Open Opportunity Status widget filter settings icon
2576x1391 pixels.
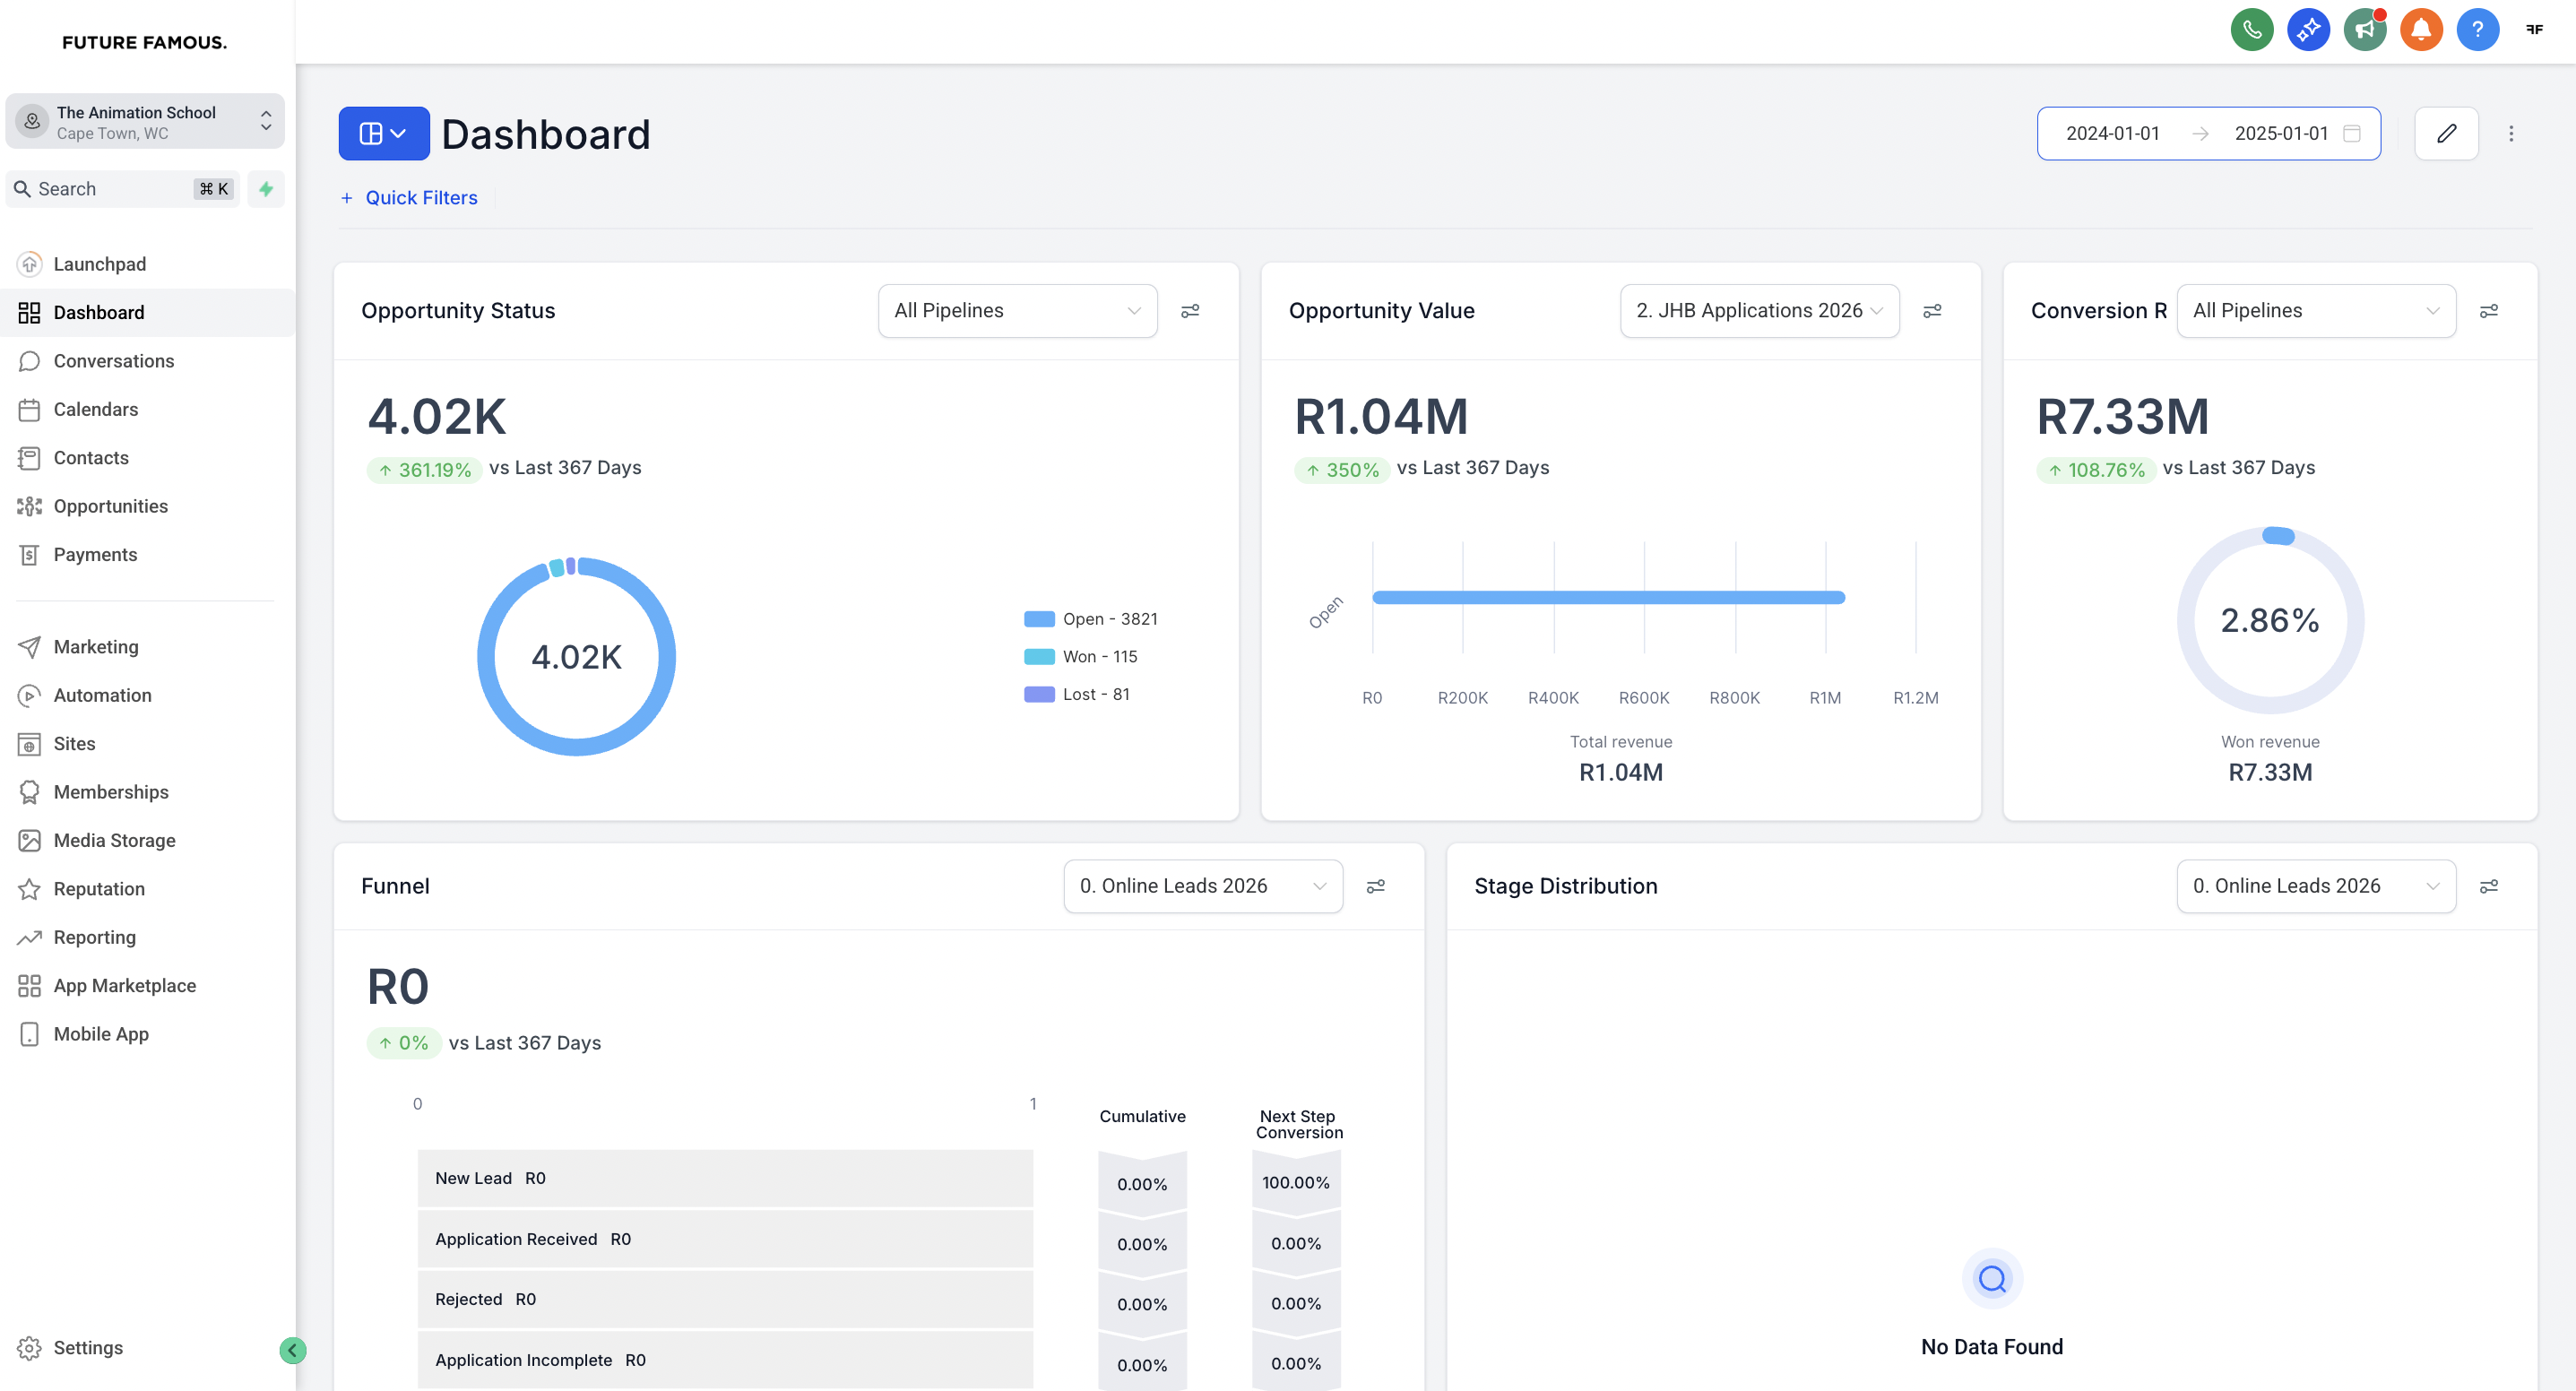coord(1190,311)
